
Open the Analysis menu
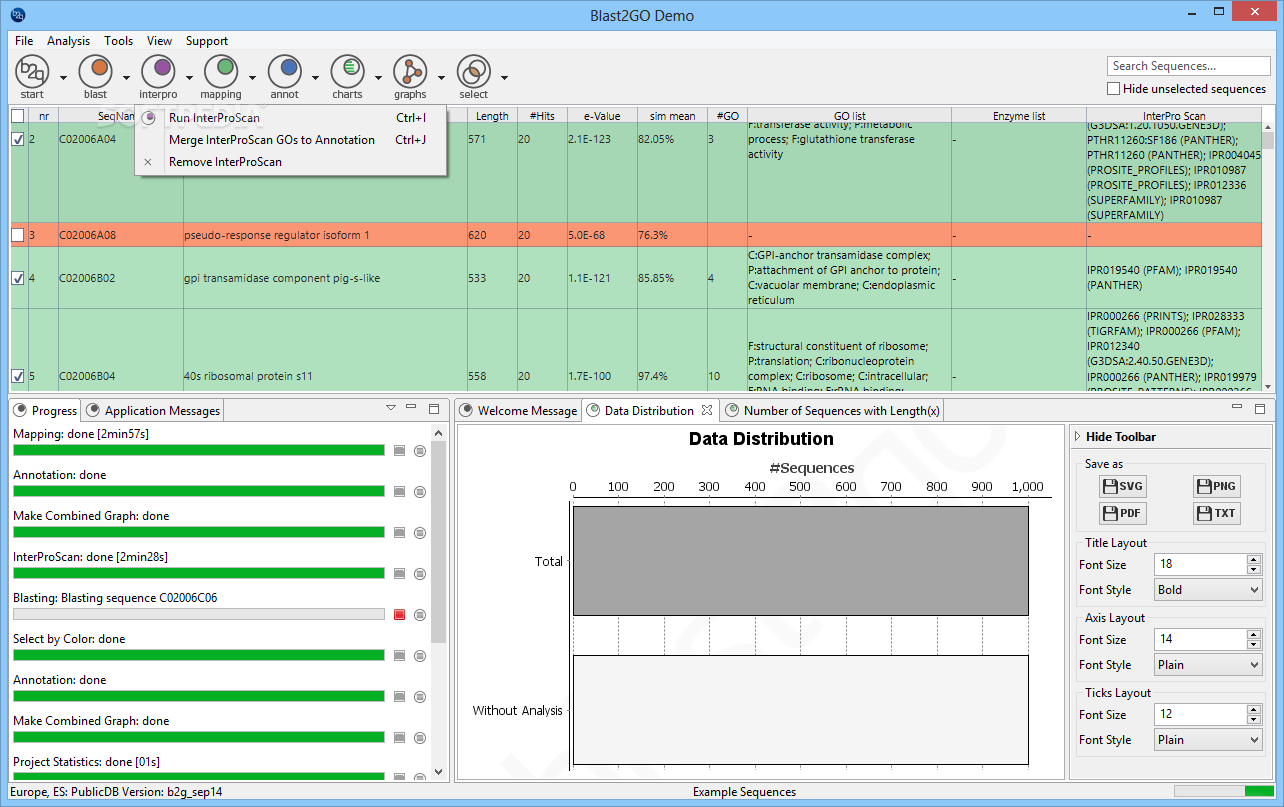69,41
